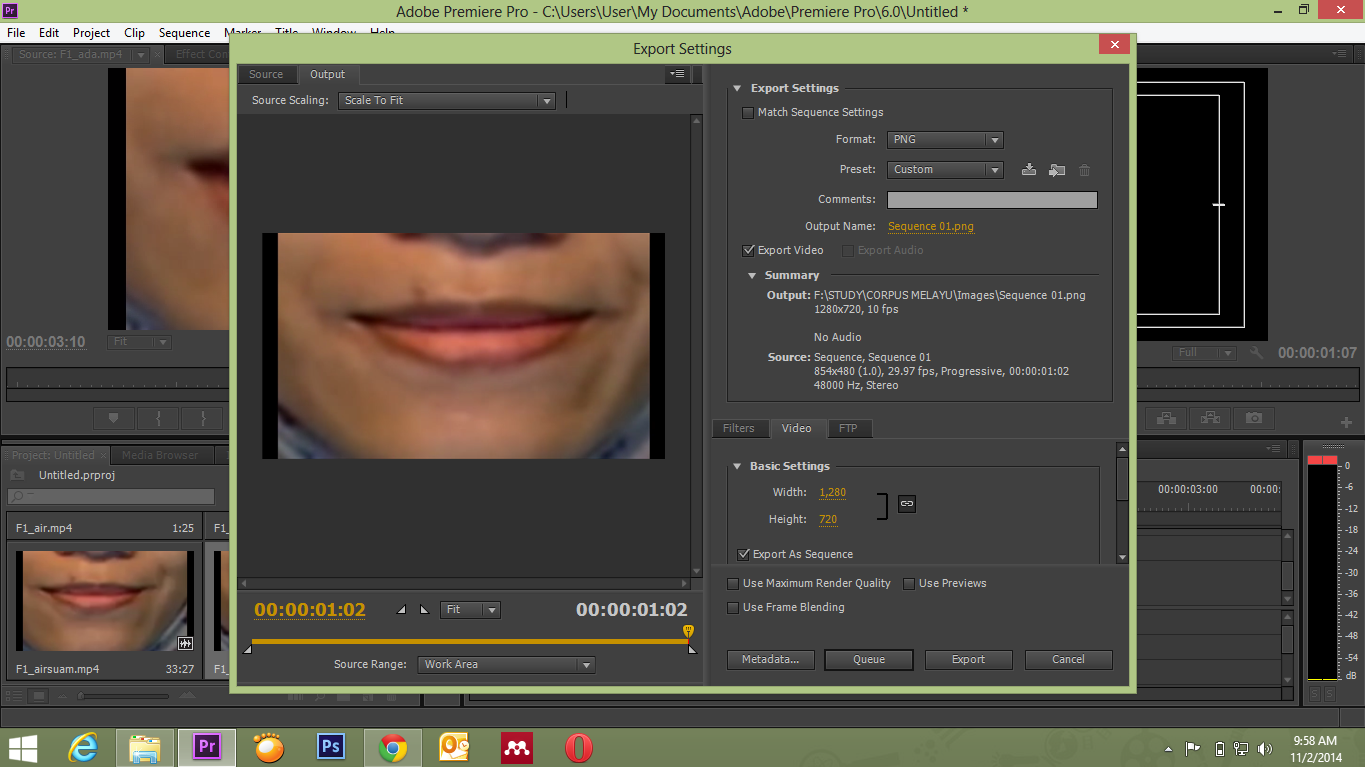Screen dimensions: 1365x767
Task: Click the Height value 720
Action: click(x=828, y=520)
